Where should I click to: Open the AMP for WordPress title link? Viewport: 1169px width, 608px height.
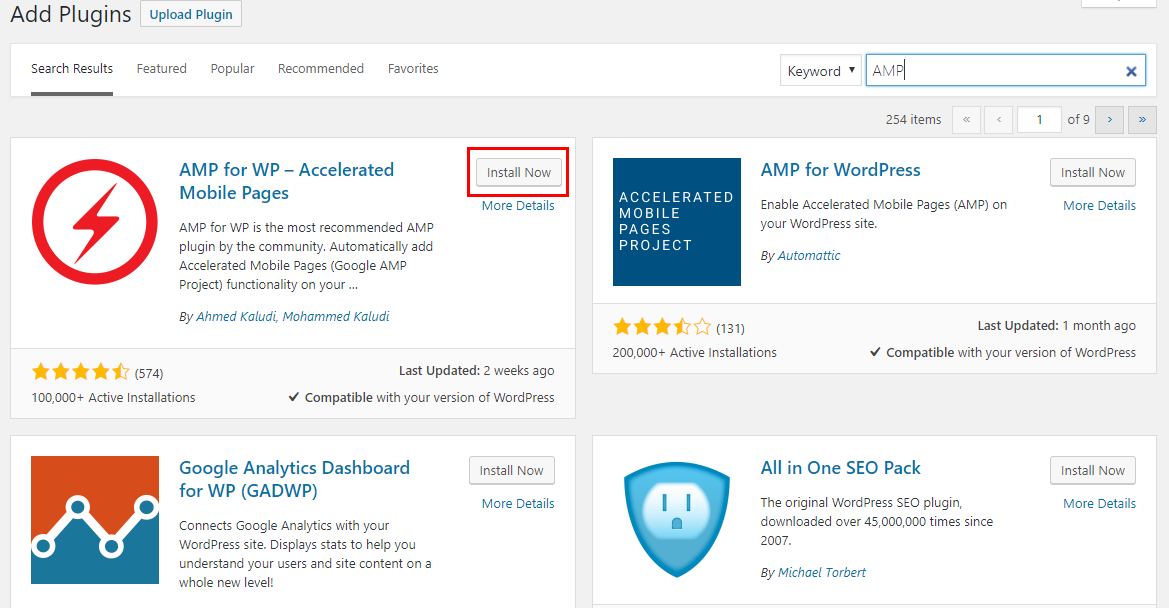840,170
